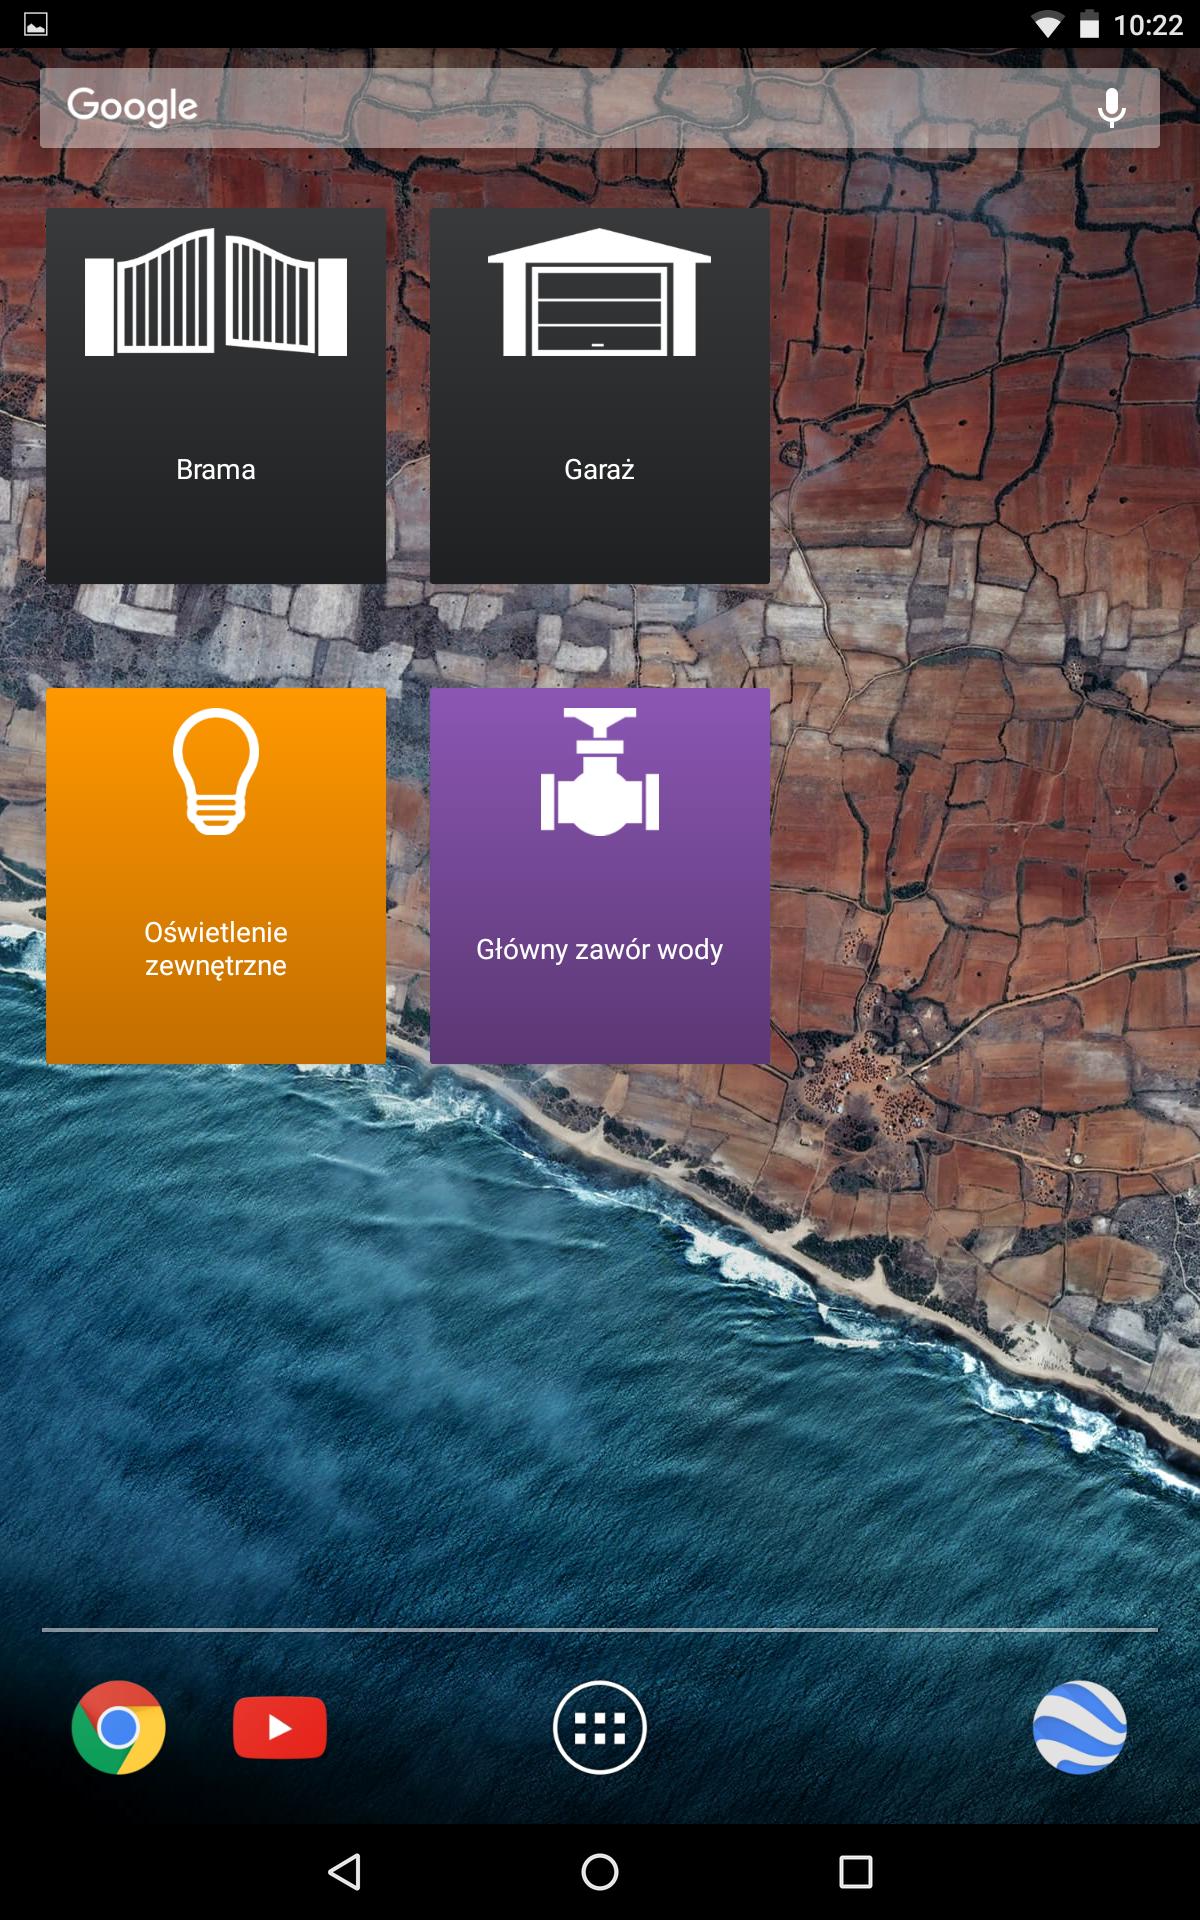Launch YouTube app from dock

[x=280, y=1727]
